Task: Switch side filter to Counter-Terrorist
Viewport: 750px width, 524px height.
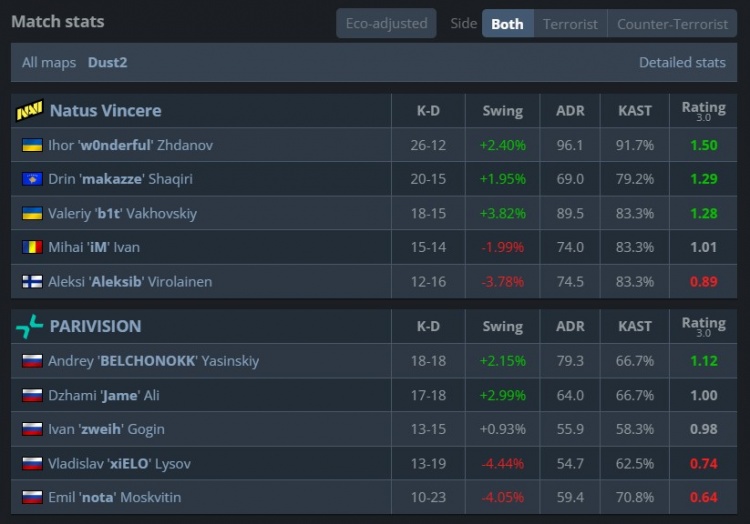Action: click(x=672, y=23)
